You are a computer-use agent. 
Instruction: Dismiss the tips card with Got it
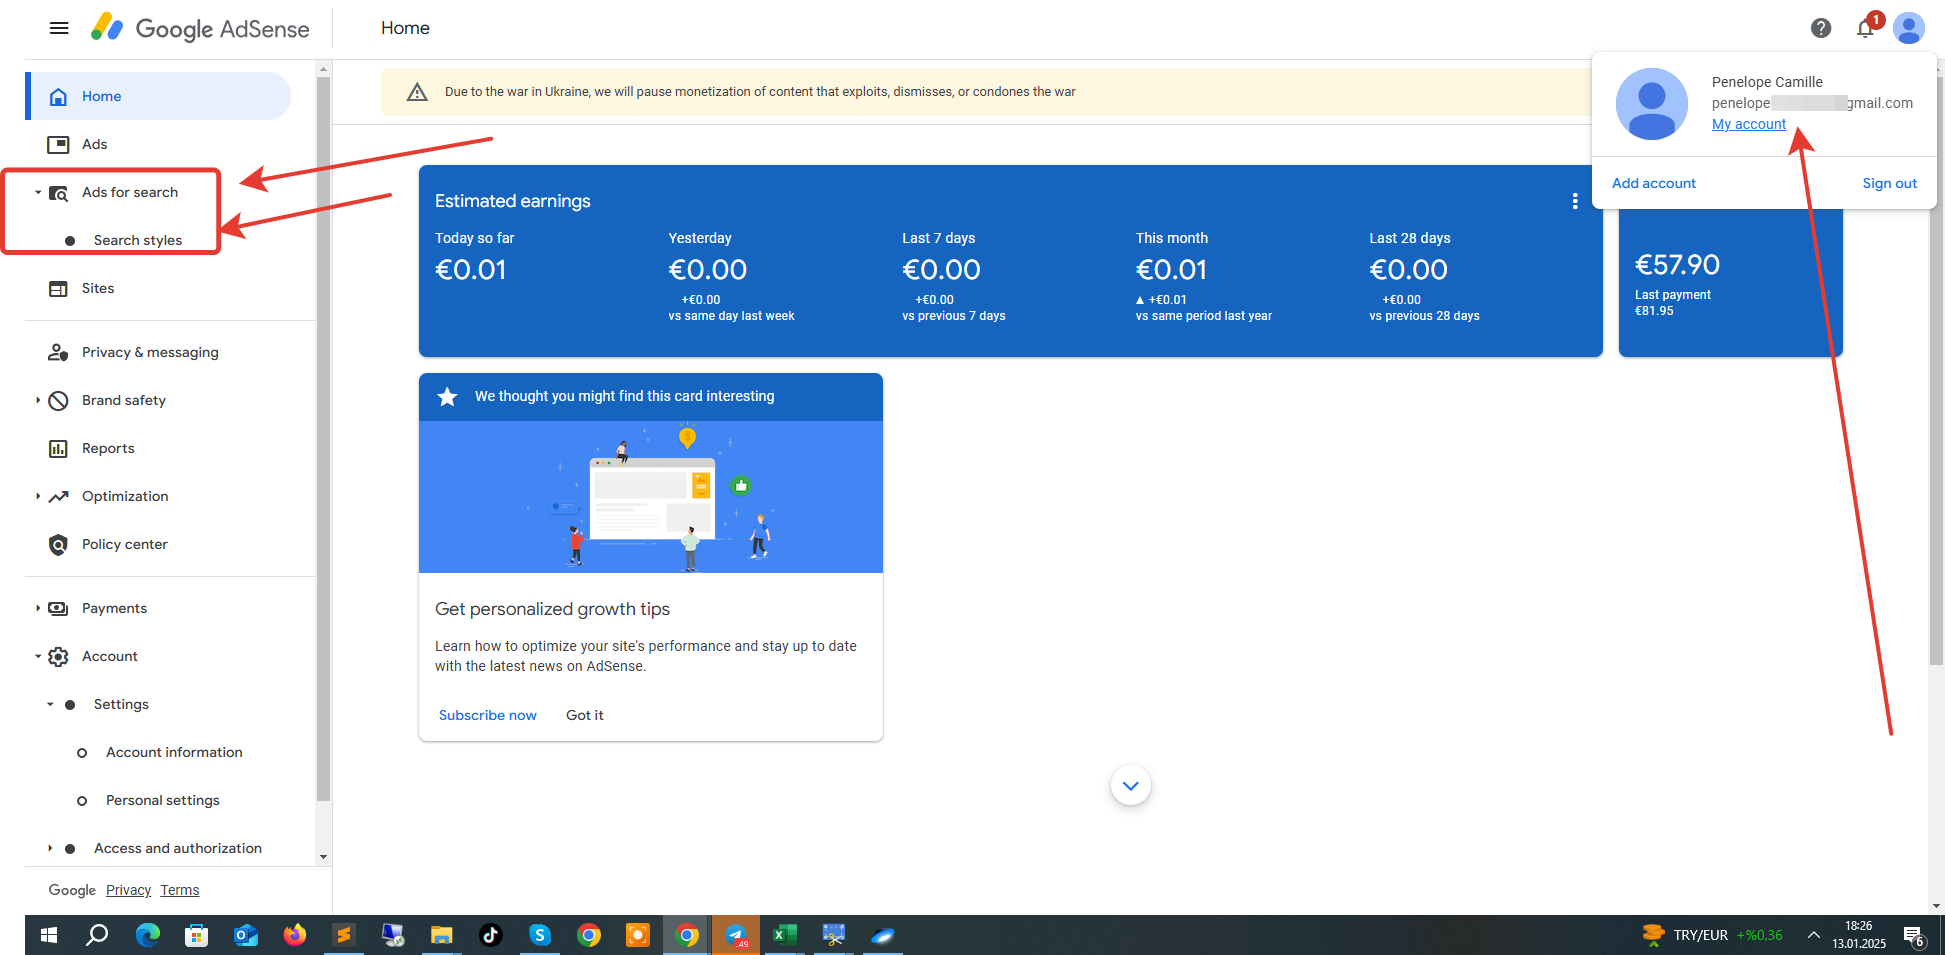tap(585, 715)
